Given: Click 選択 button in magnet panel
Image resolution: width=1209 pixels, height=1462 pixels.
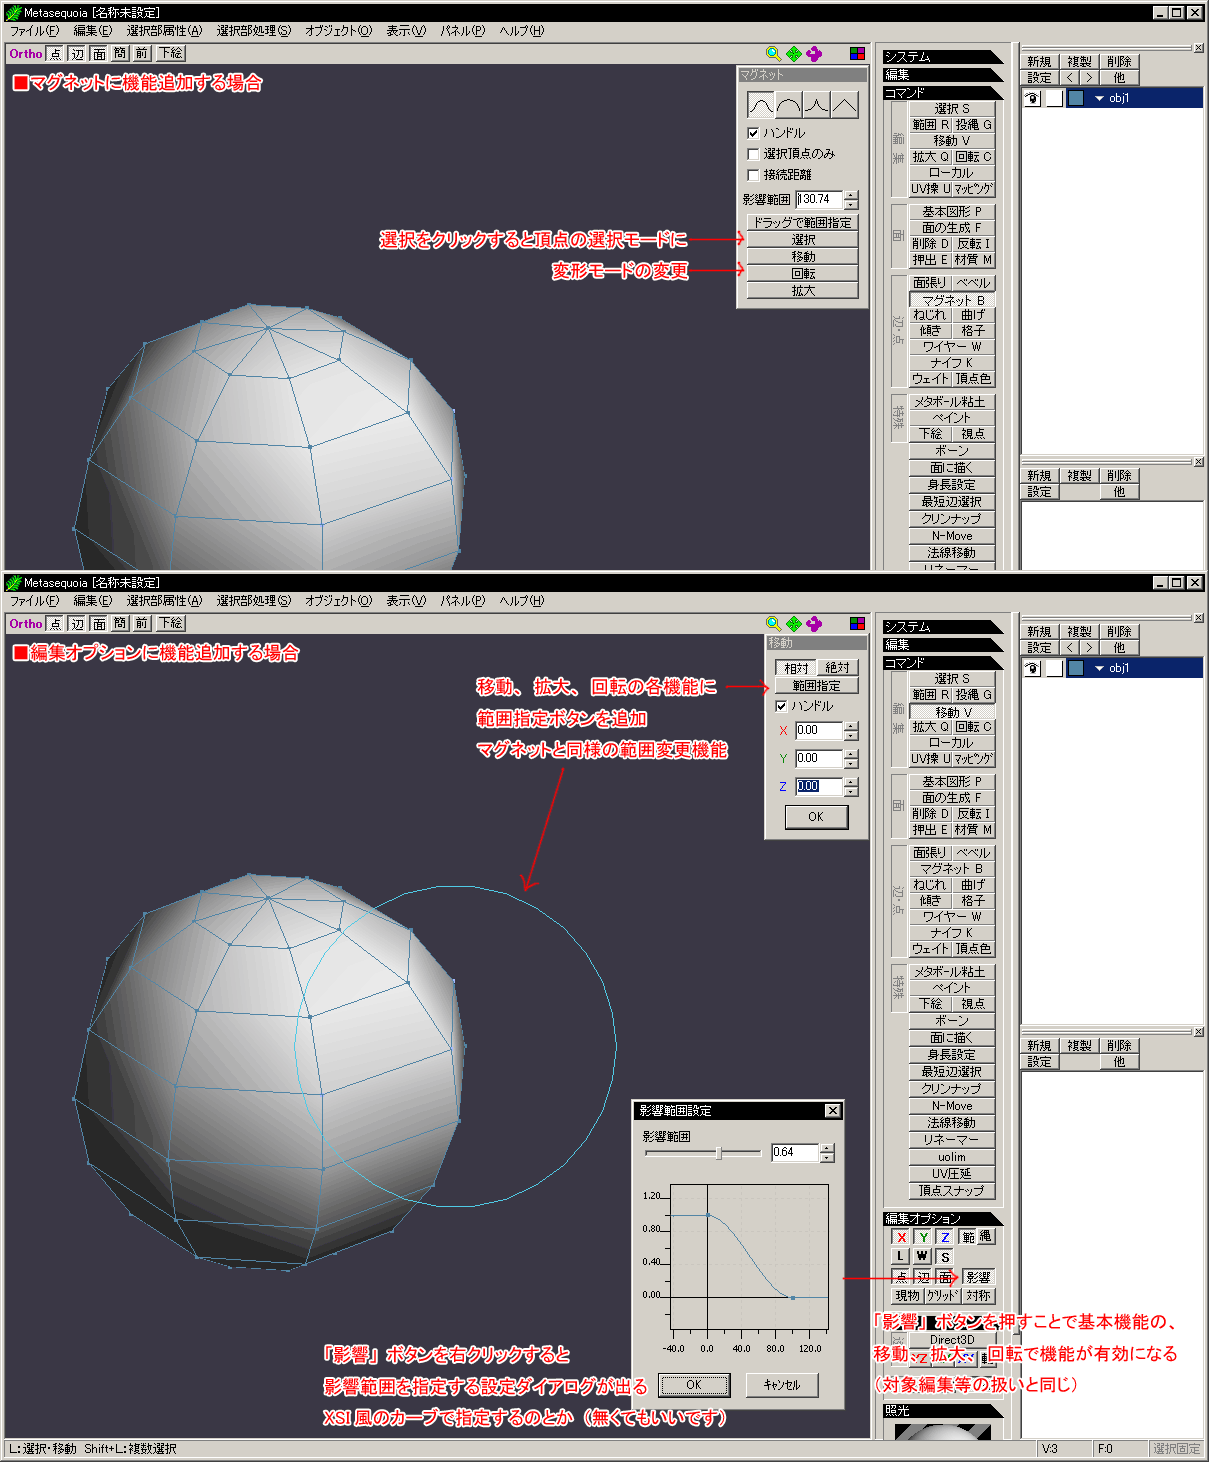Looking at the screenshot, I should click(803, 240).
